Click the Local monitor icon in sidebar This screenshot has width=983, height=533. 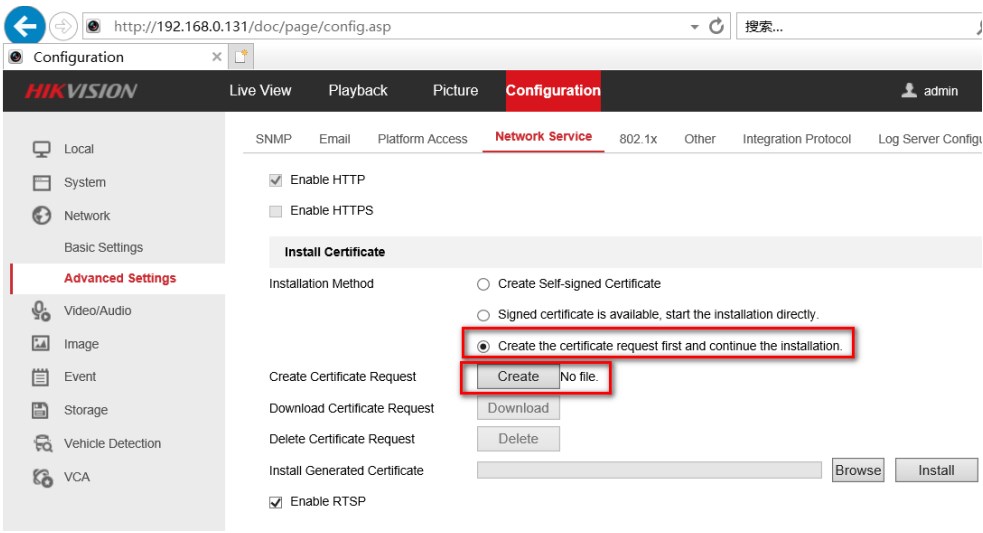tap(42, 149)
